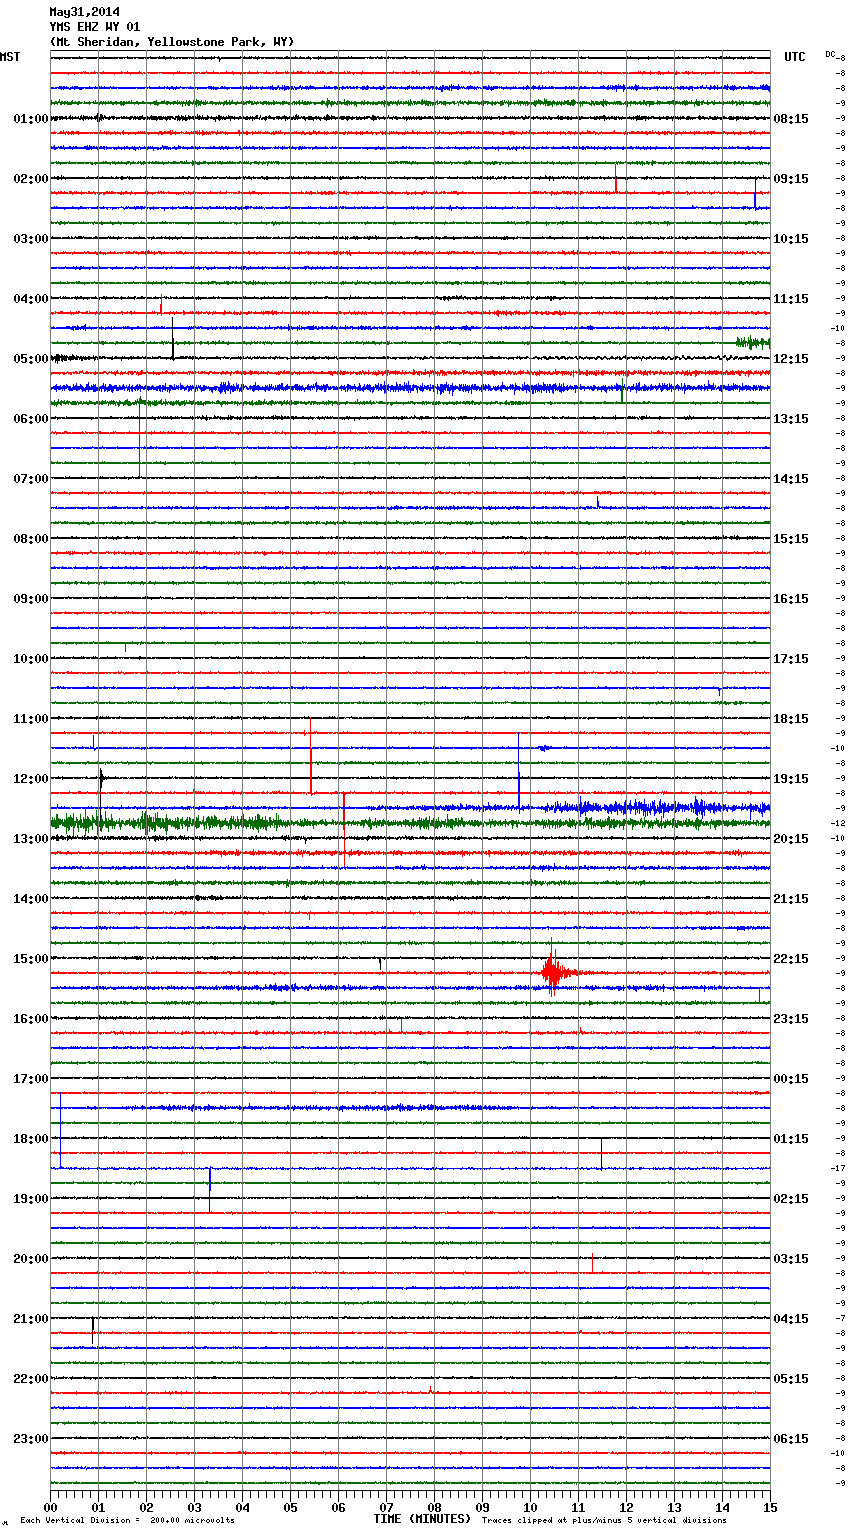Click the large red seismic event burst
Viewport: 850px width, 1534px height.
click(x=553, y=972)
